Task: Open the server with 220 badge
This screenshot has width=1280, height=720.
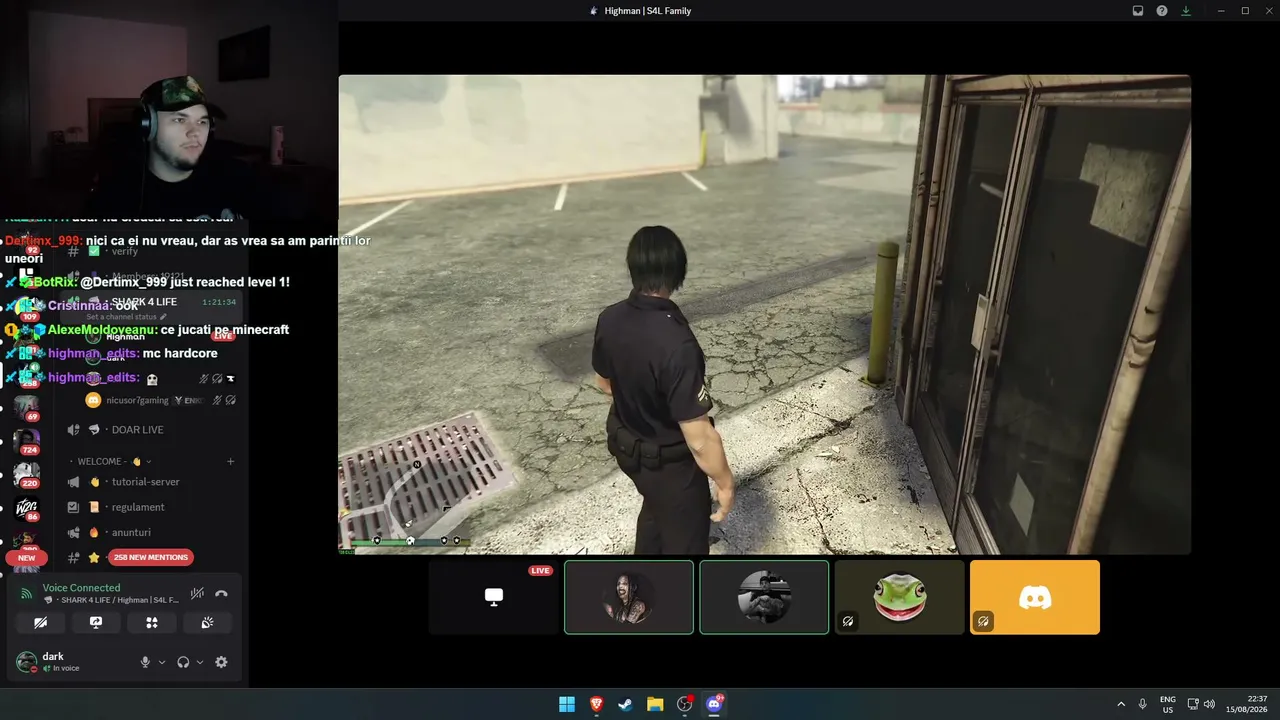Action: (x=26, y=474)
